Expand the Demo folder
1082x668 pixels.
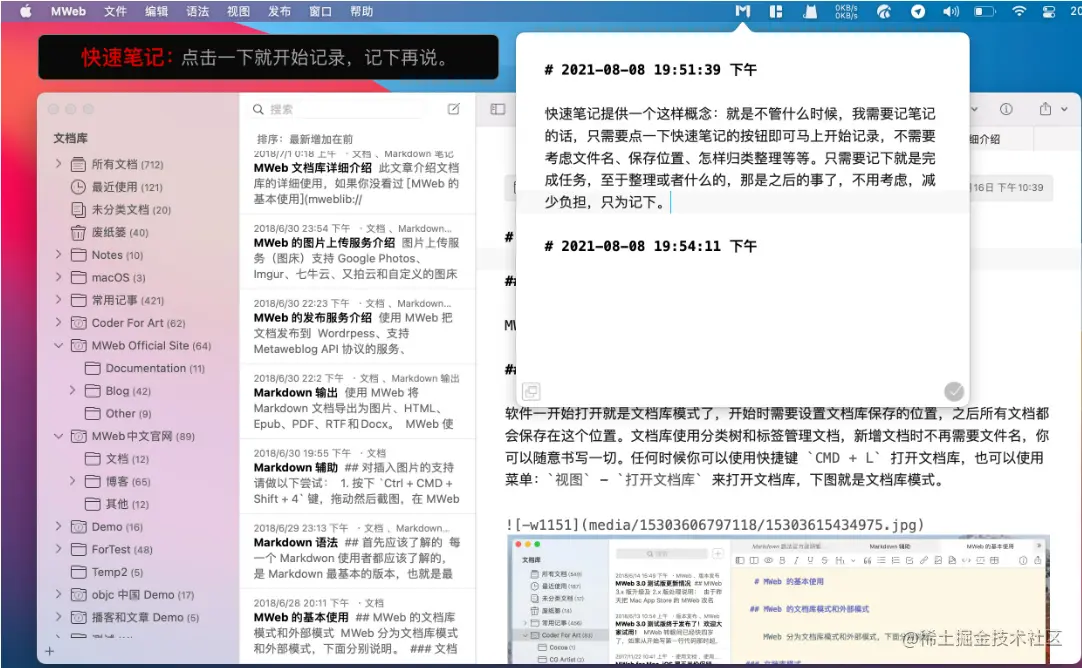pos(60,526)
